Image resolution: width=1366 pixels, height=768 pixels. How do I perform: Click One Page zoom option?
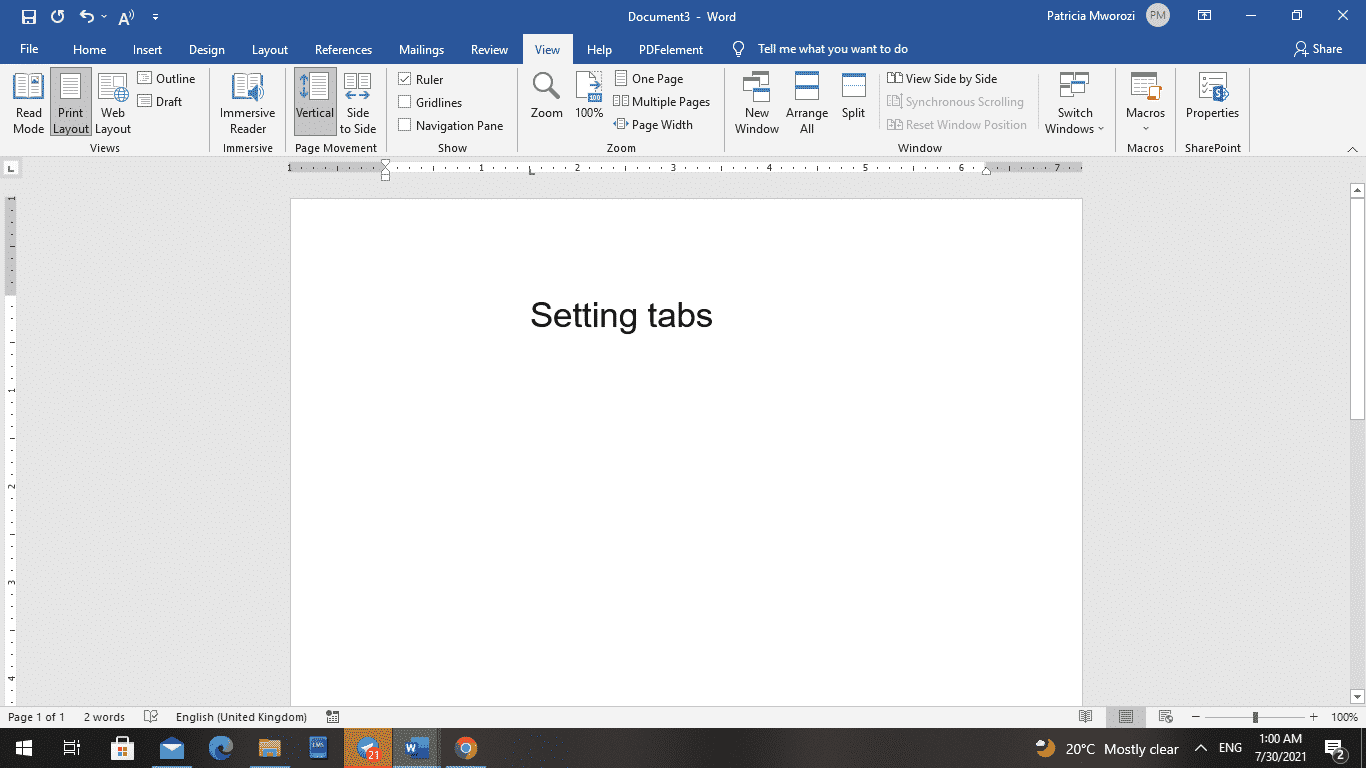pos(648,78)
